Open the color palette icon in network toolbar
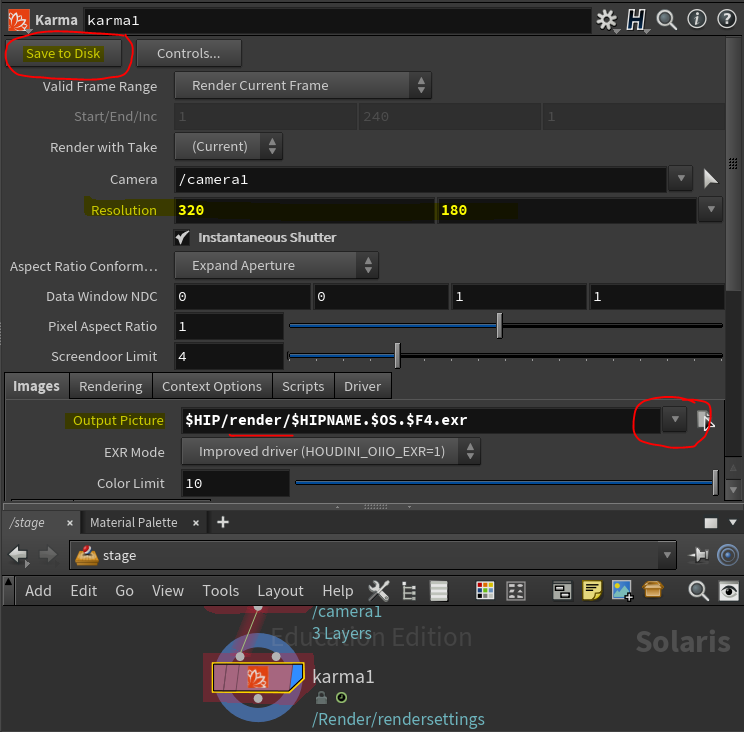 click(485, 591)
